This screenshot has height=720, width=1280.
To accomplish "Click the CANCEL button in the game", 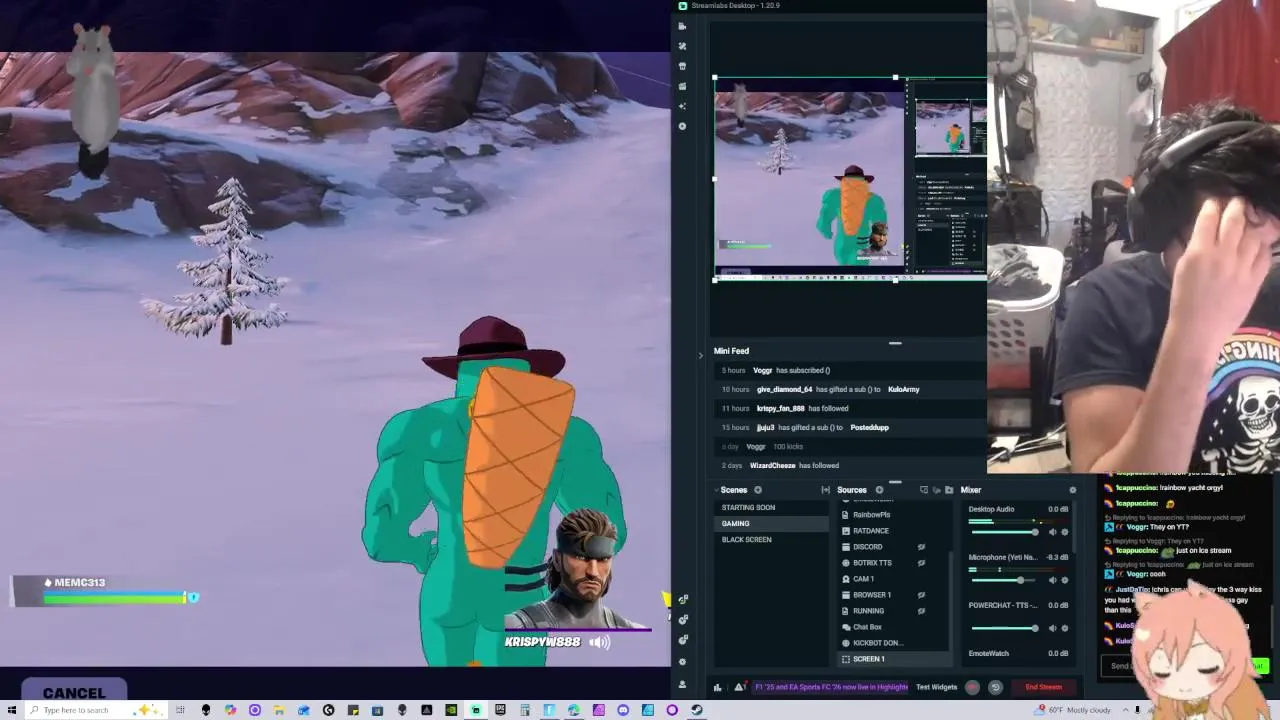I will coord(74,693).
